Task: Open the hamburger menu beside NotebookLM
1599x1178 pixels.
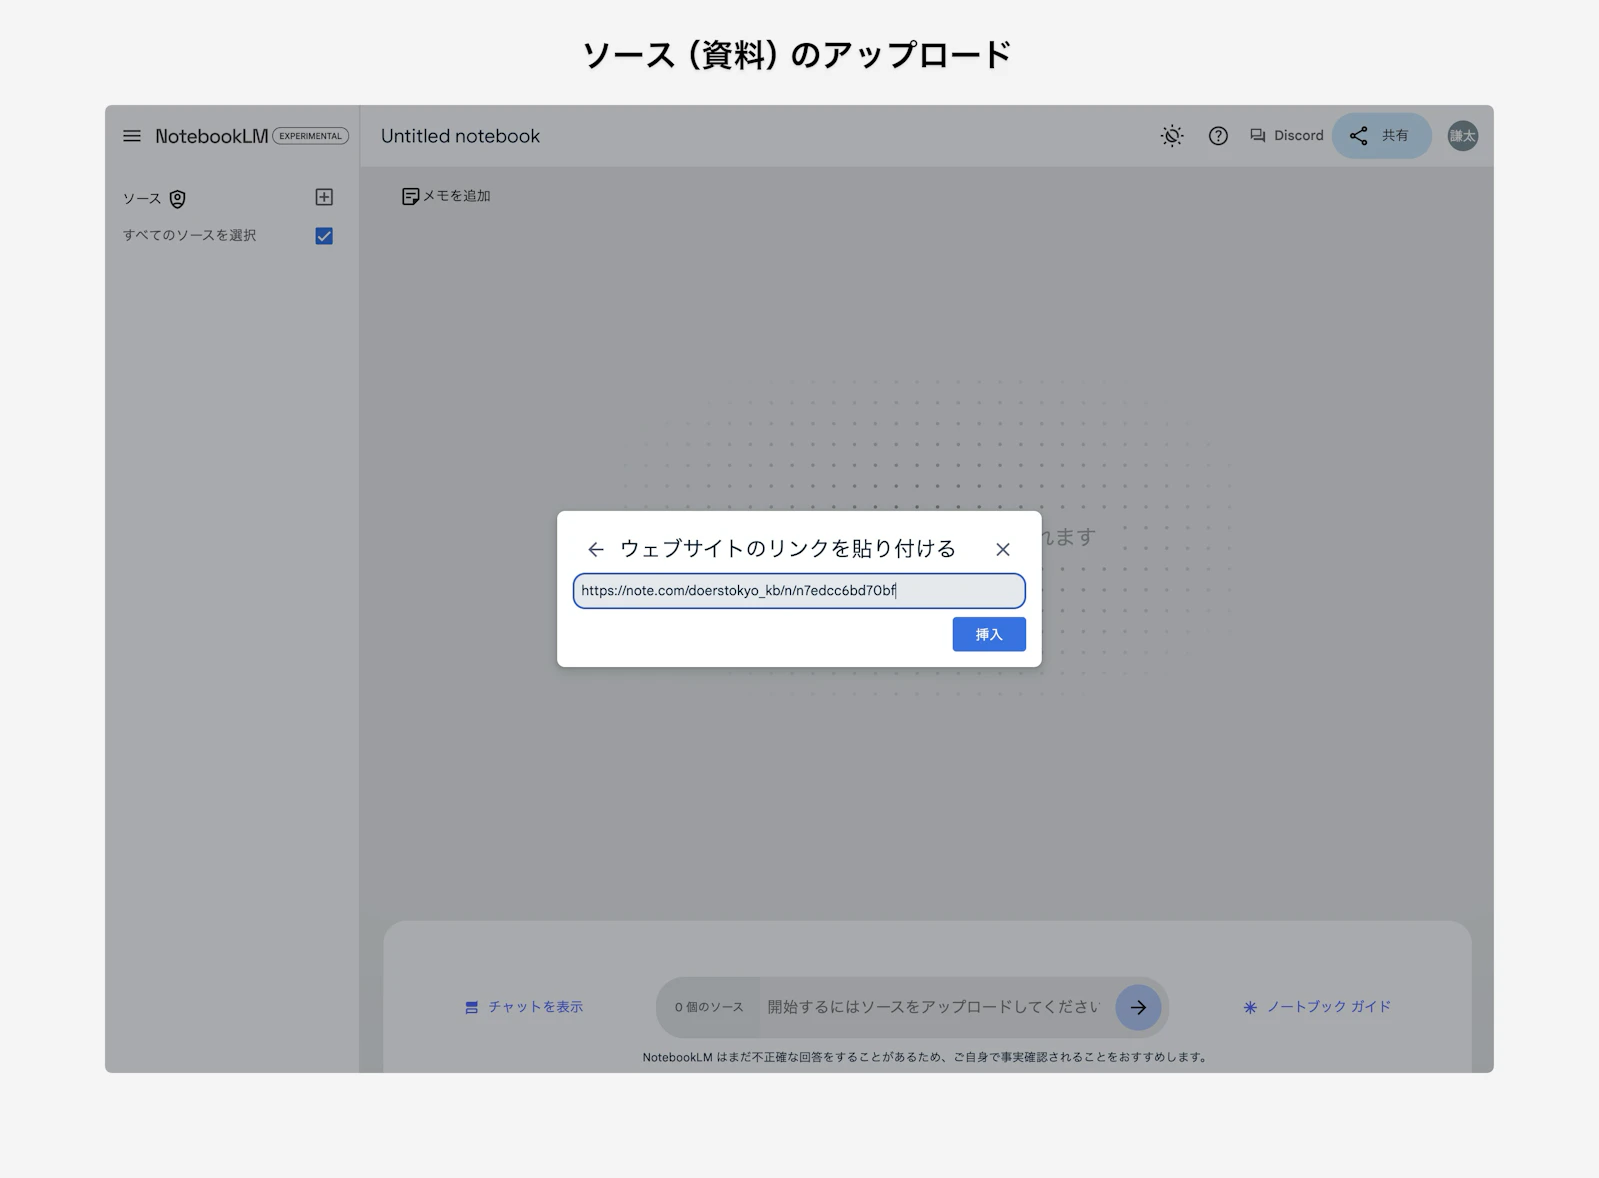Action: click(132, 136)
